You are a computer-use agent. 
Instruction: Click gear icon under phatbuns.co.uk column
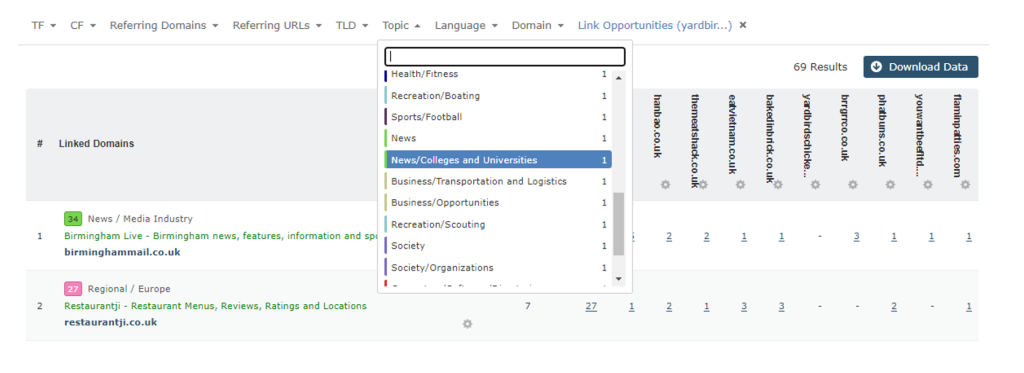tap(890, 185)
